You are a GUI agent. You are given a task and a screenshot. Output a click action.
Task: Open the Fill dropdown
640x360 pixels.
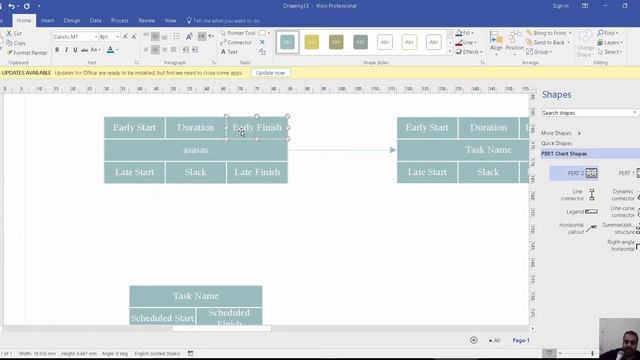[x=464, y=33]
